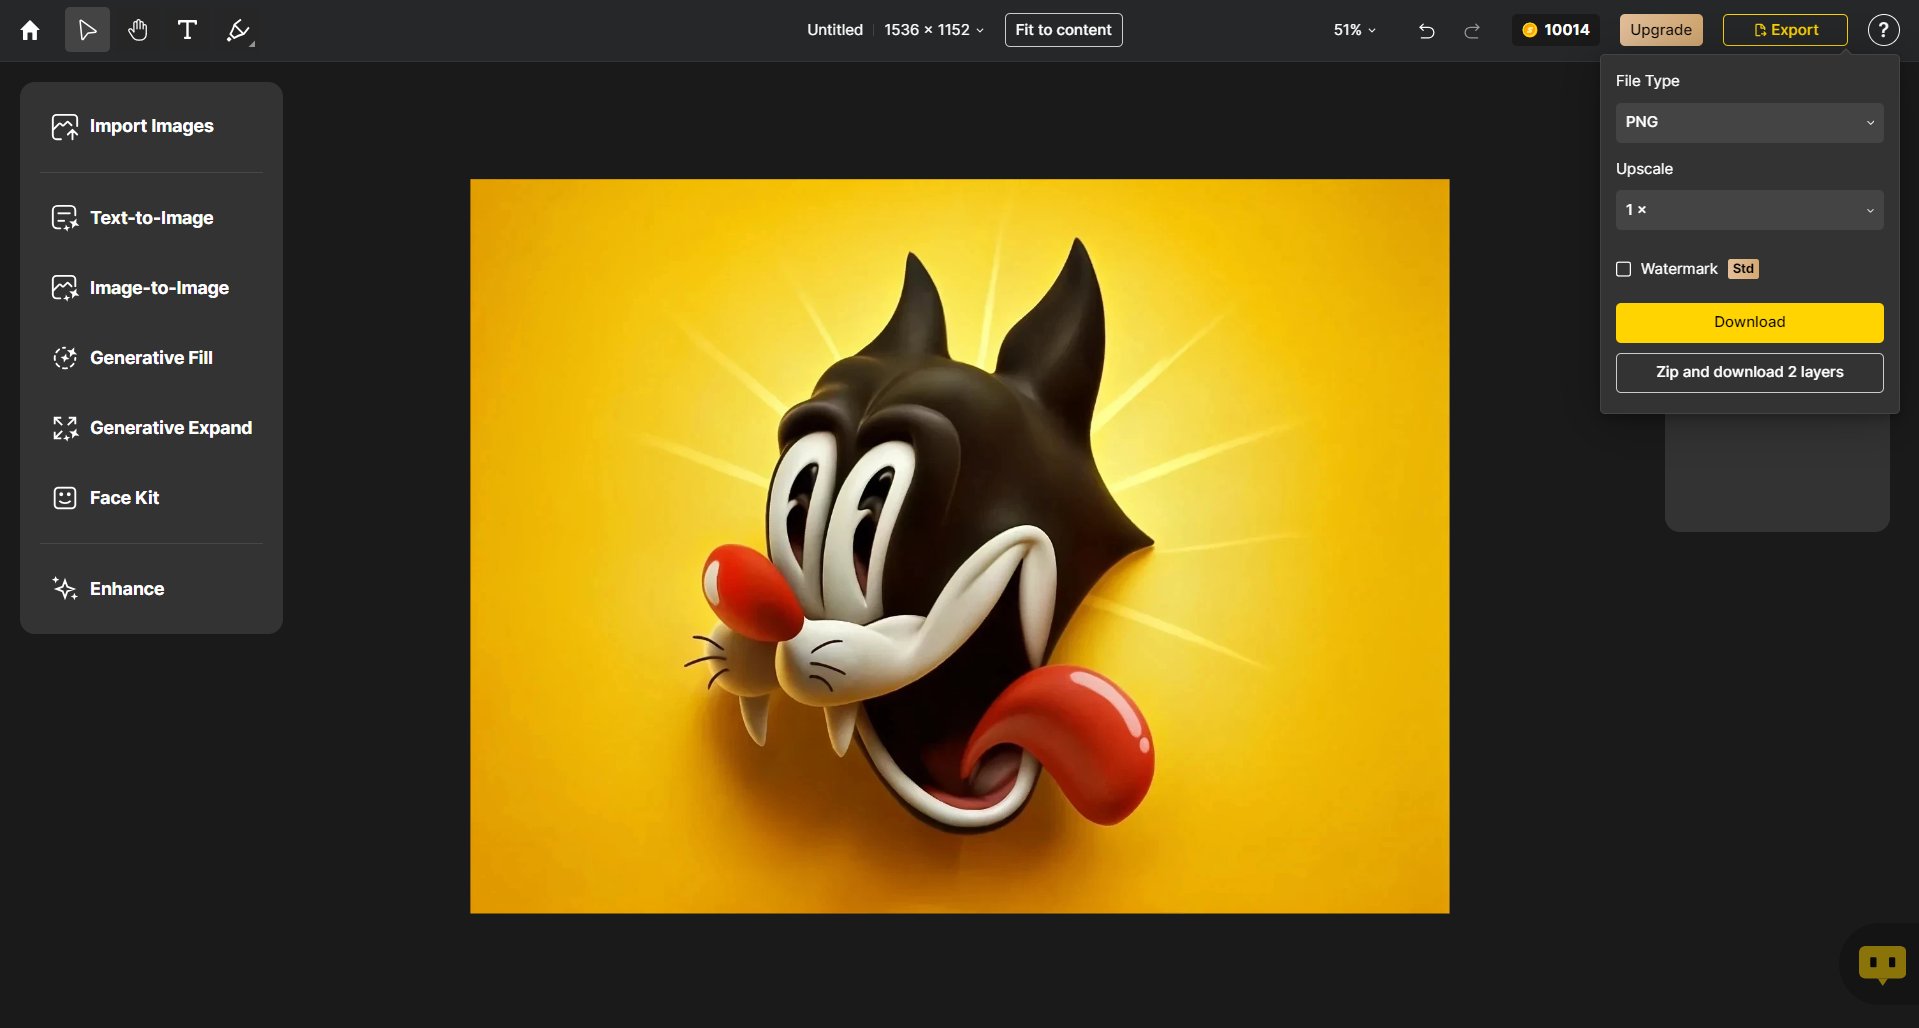This screenshot has width=1919, height=1028.
Task: Open Import Images from sidebar
Action: 152,126
